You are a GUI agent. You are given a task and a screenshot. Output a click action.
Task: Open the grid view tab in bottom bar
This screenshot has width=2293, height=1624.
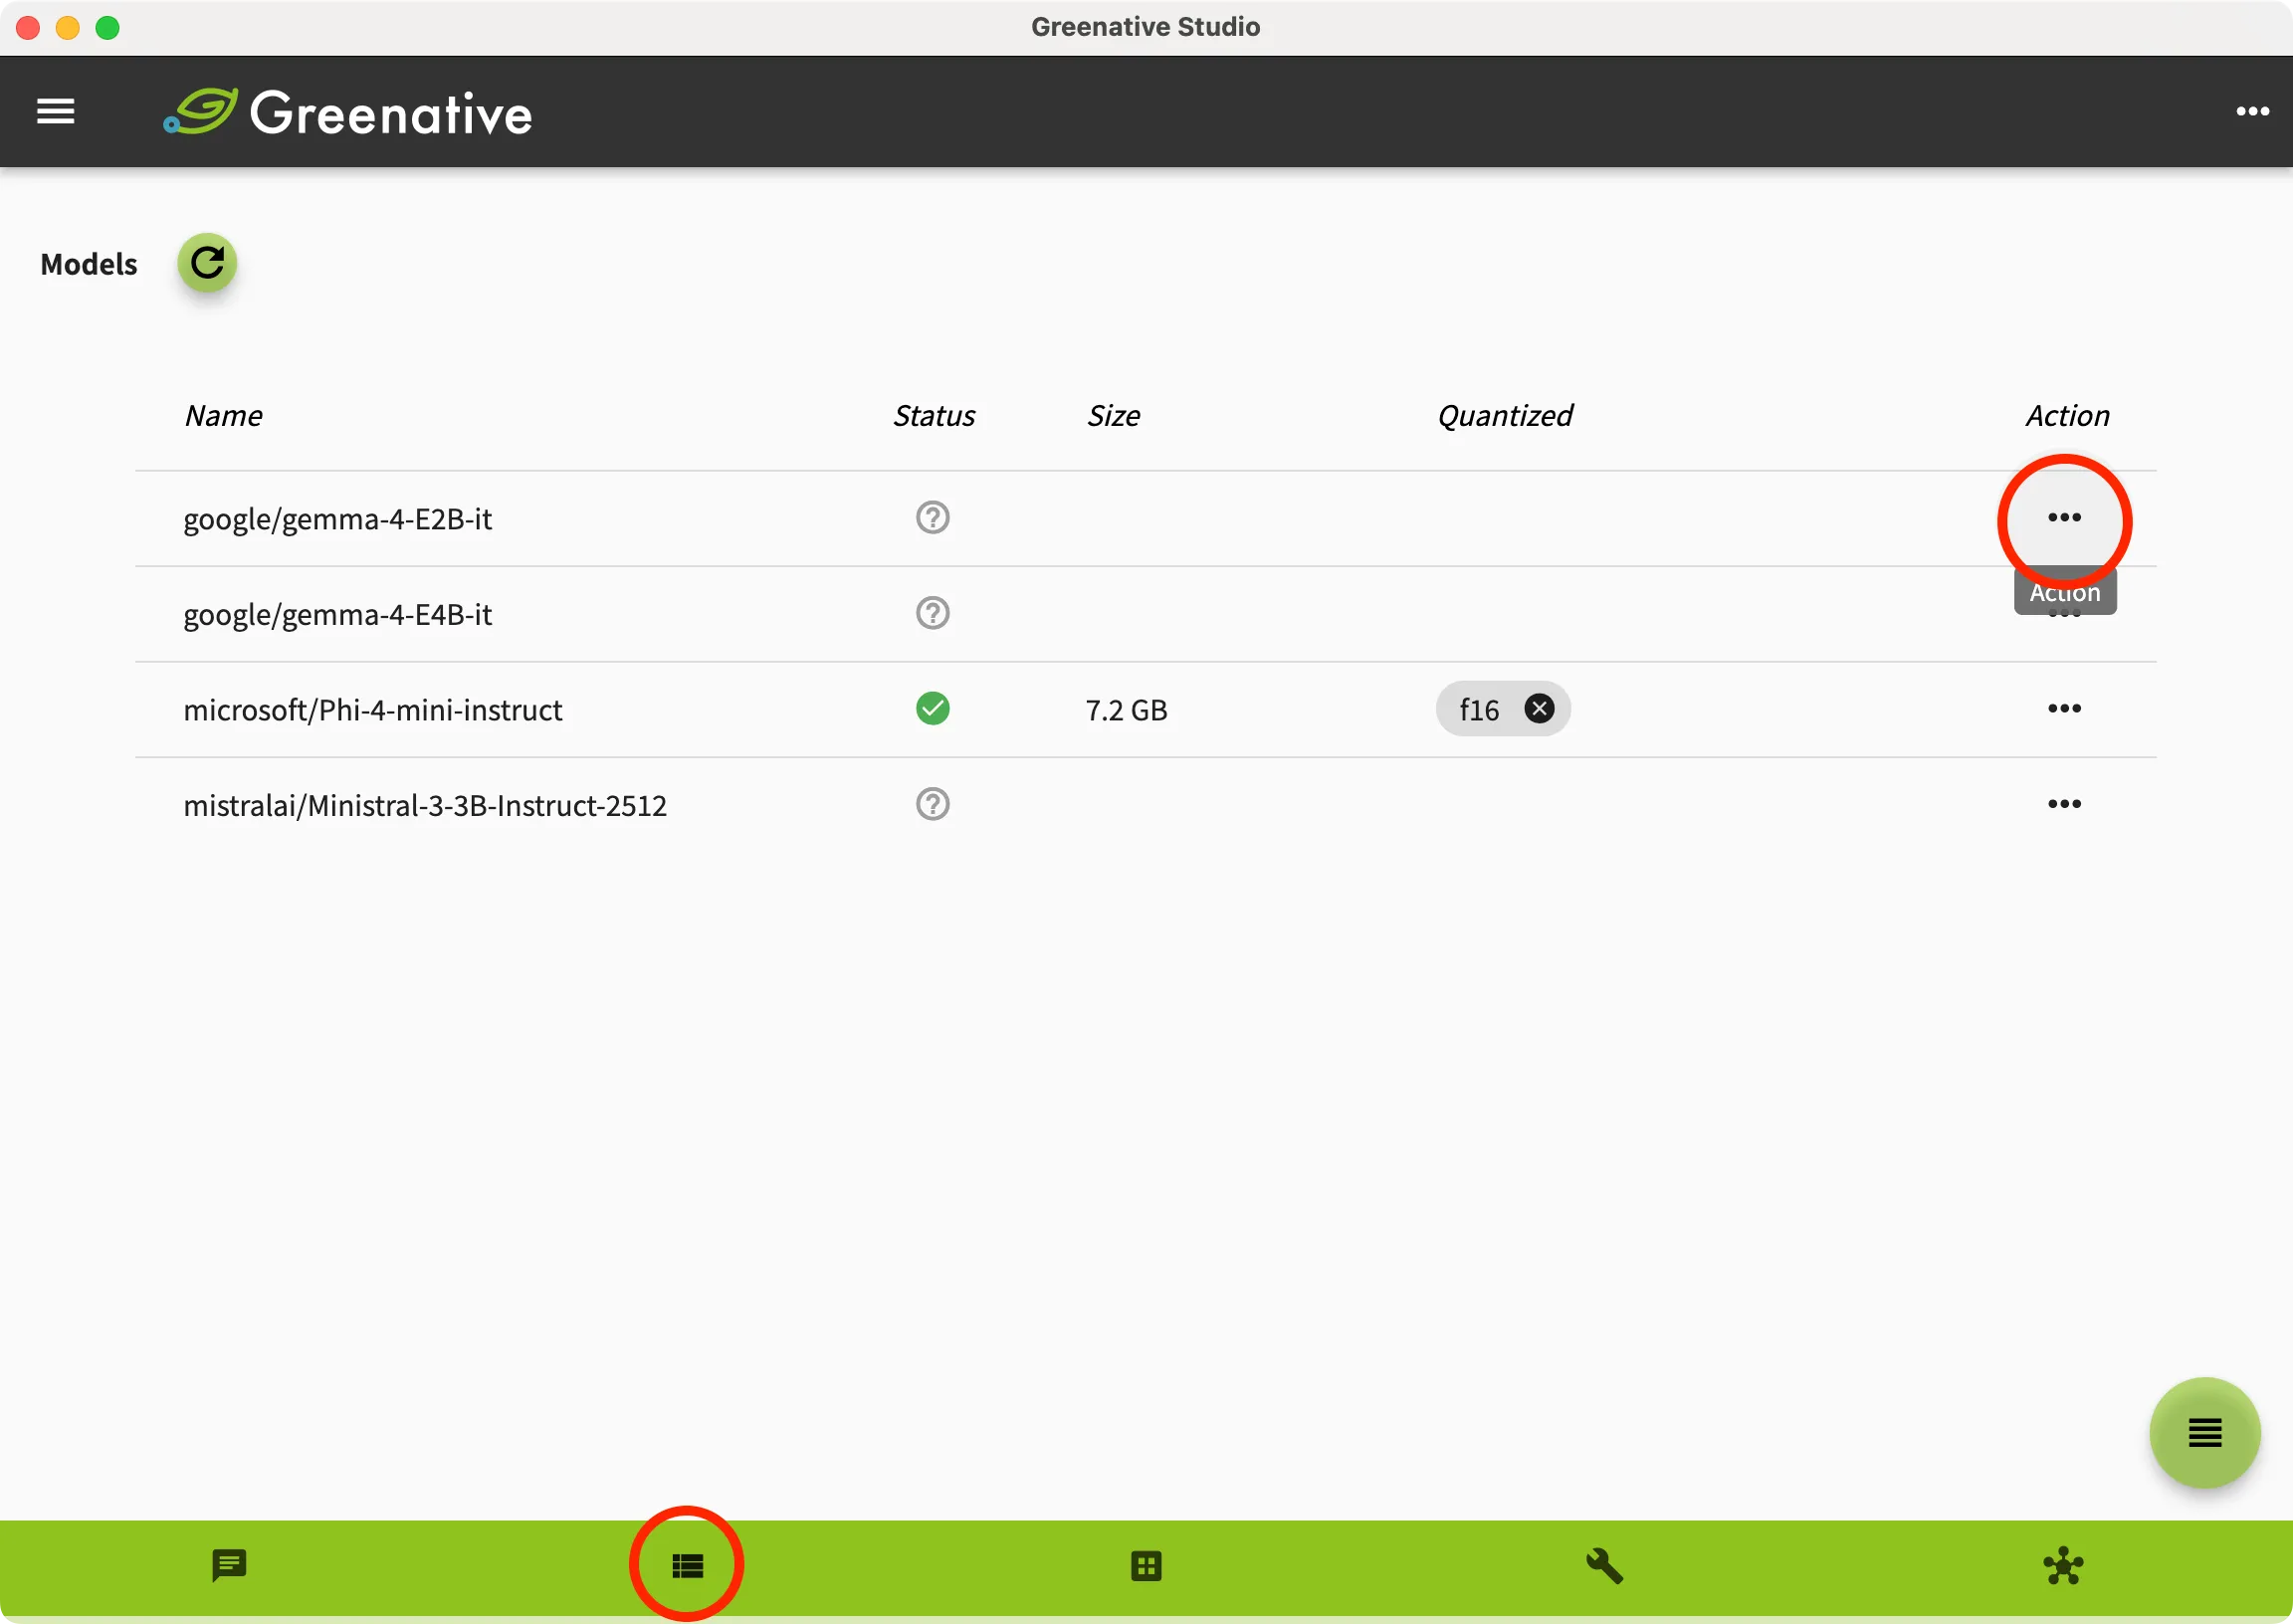click(x=1146, y=1566)
